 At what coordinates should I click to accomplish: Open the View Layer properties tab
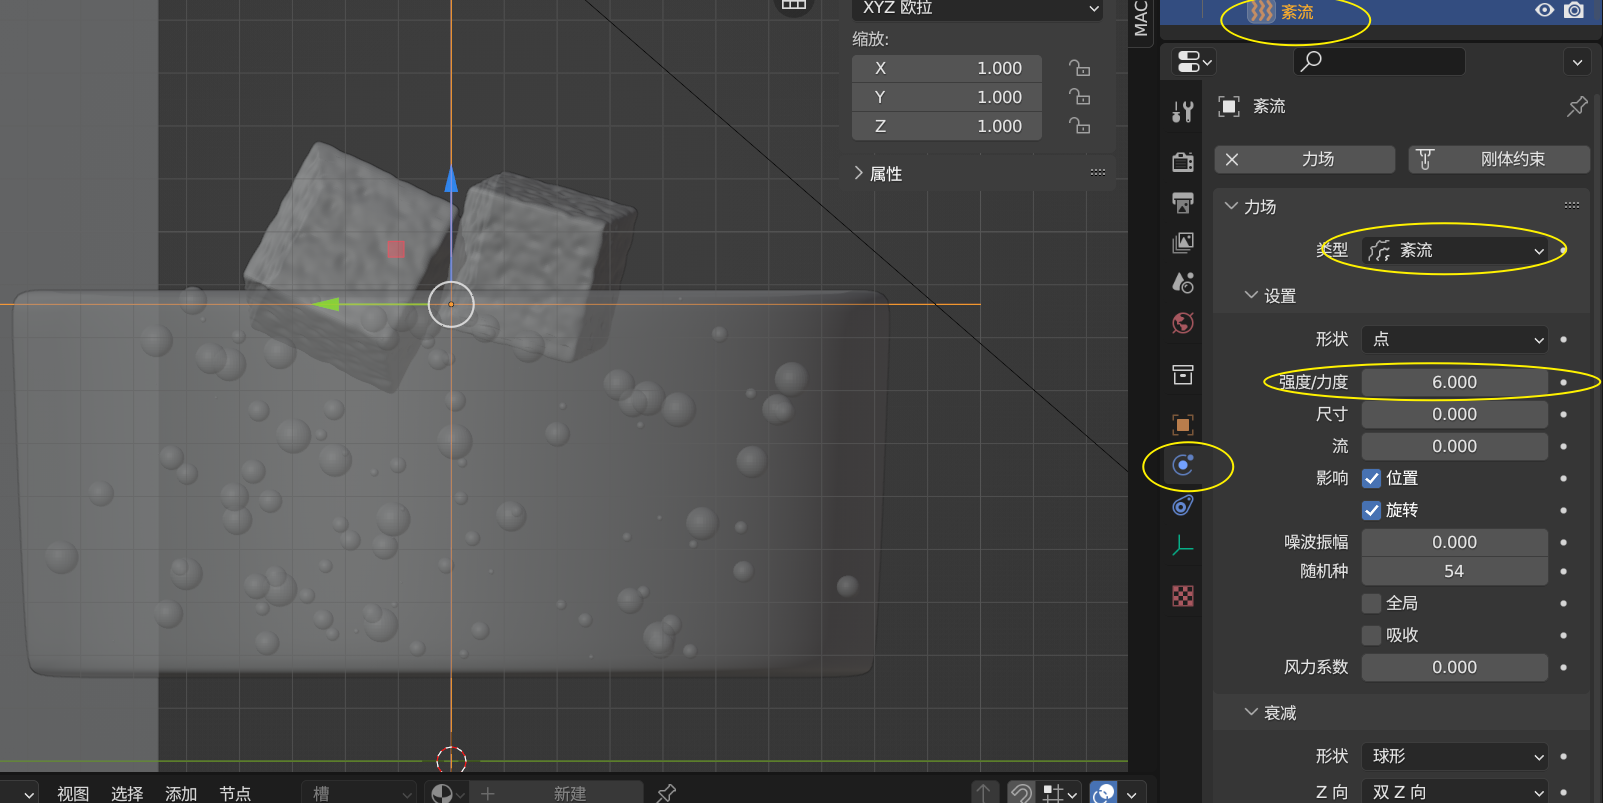[1183, 243]
